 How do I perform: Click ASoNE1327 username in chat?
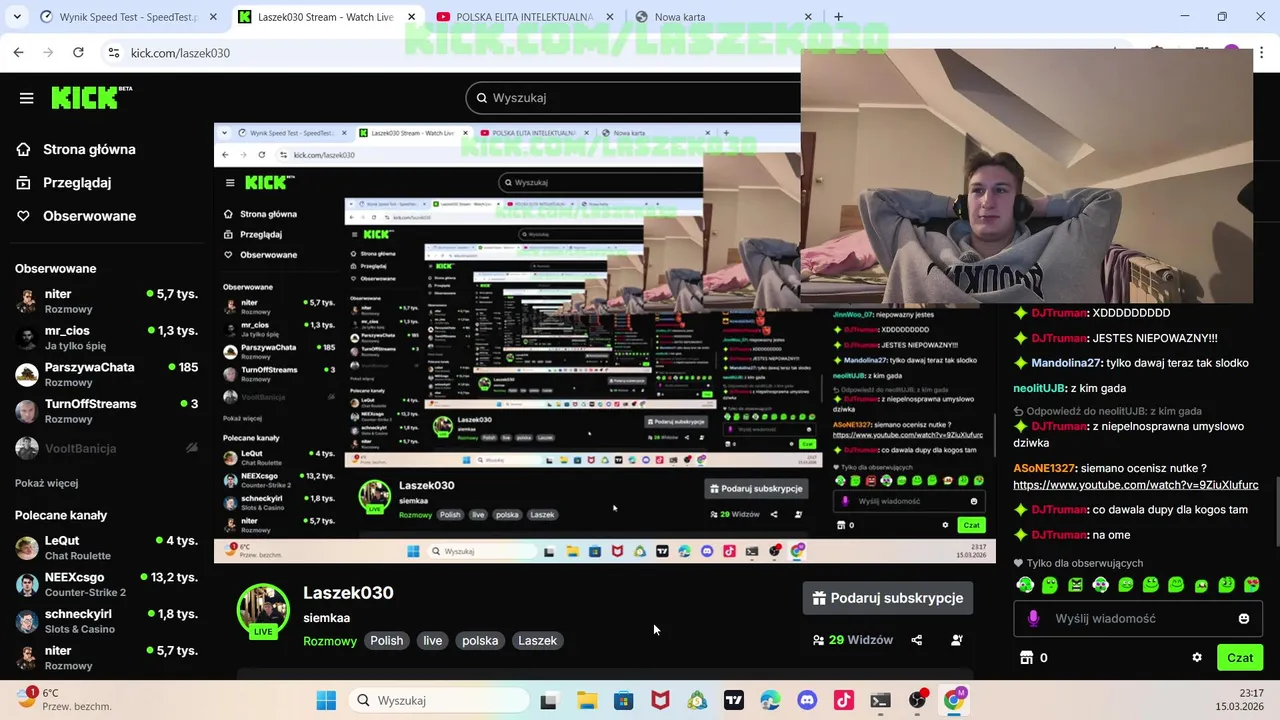tap(1044, 468)
